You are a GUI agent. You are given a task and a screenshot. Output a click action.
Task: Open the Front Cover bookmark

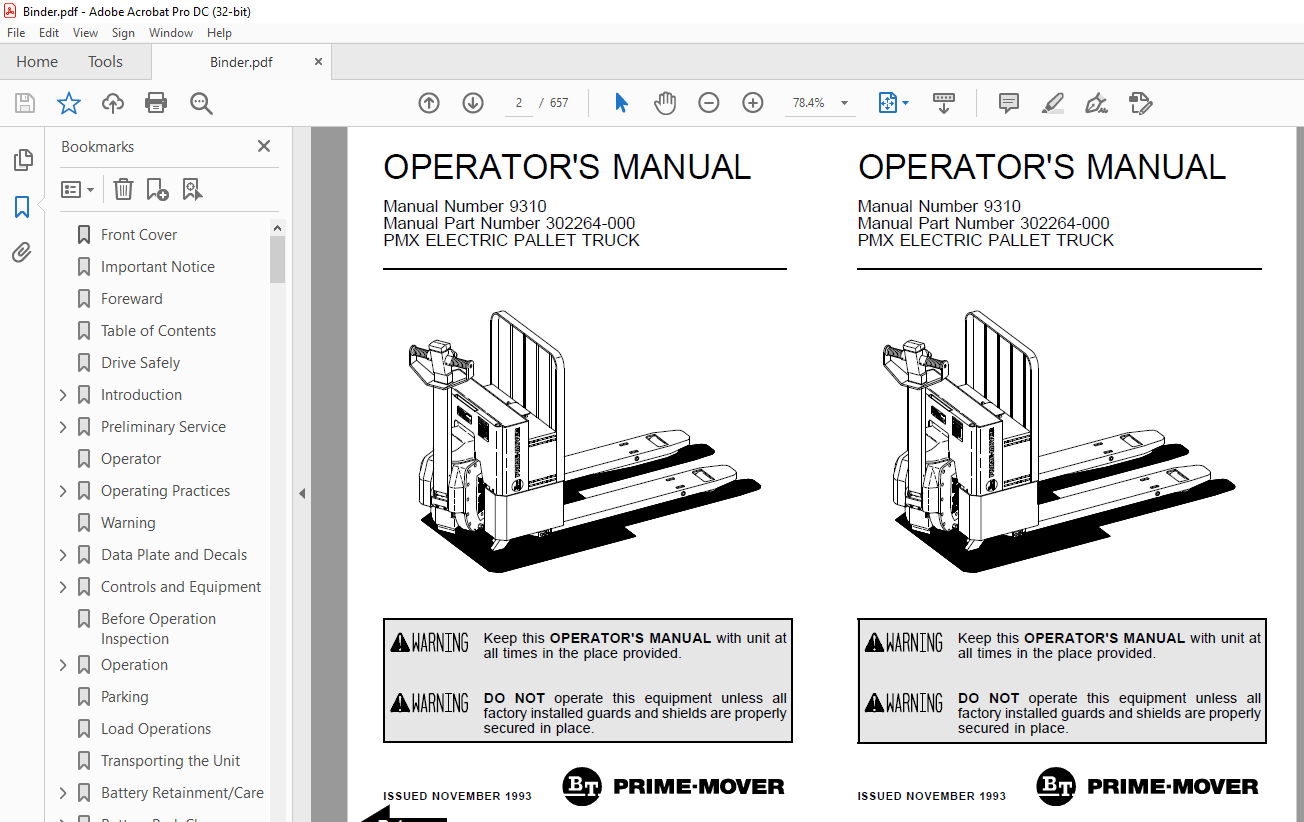coord(139,235)
